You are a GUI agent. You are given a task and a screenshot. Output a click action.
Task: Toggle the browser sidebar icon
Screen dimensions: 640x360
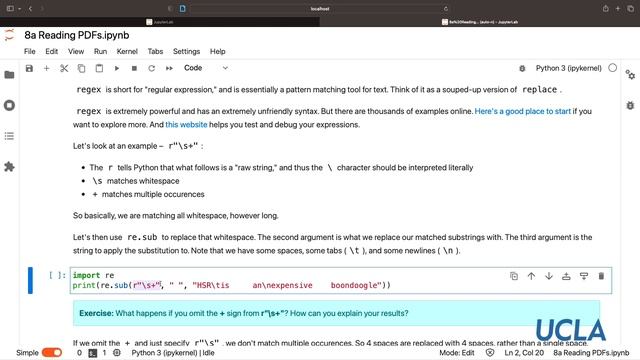coord(10,9)
